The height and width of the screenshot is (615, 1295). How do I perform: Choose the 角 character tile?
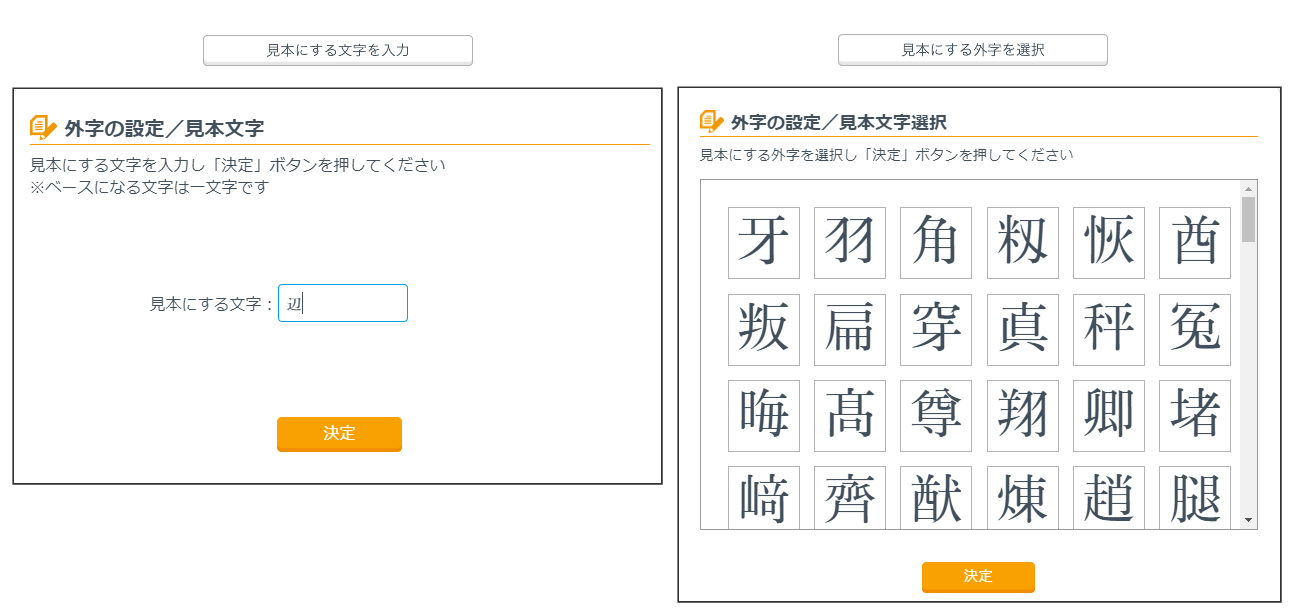936,243
